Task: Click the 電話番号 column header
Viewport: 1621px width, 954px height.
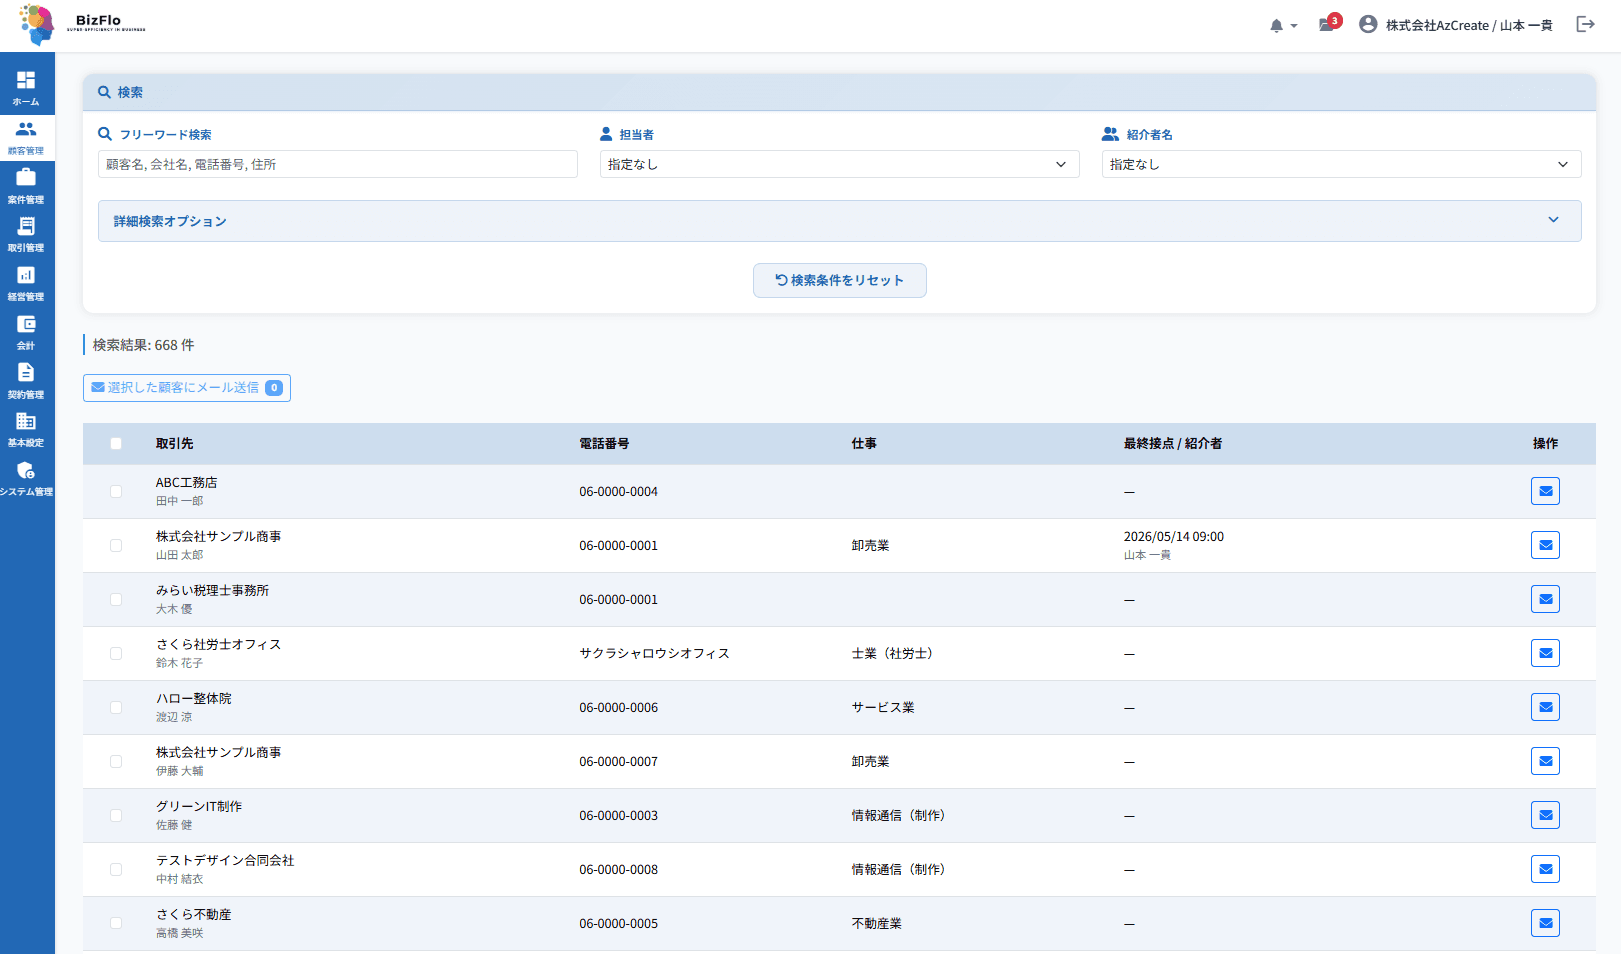Action: click(x=604, y=444)
